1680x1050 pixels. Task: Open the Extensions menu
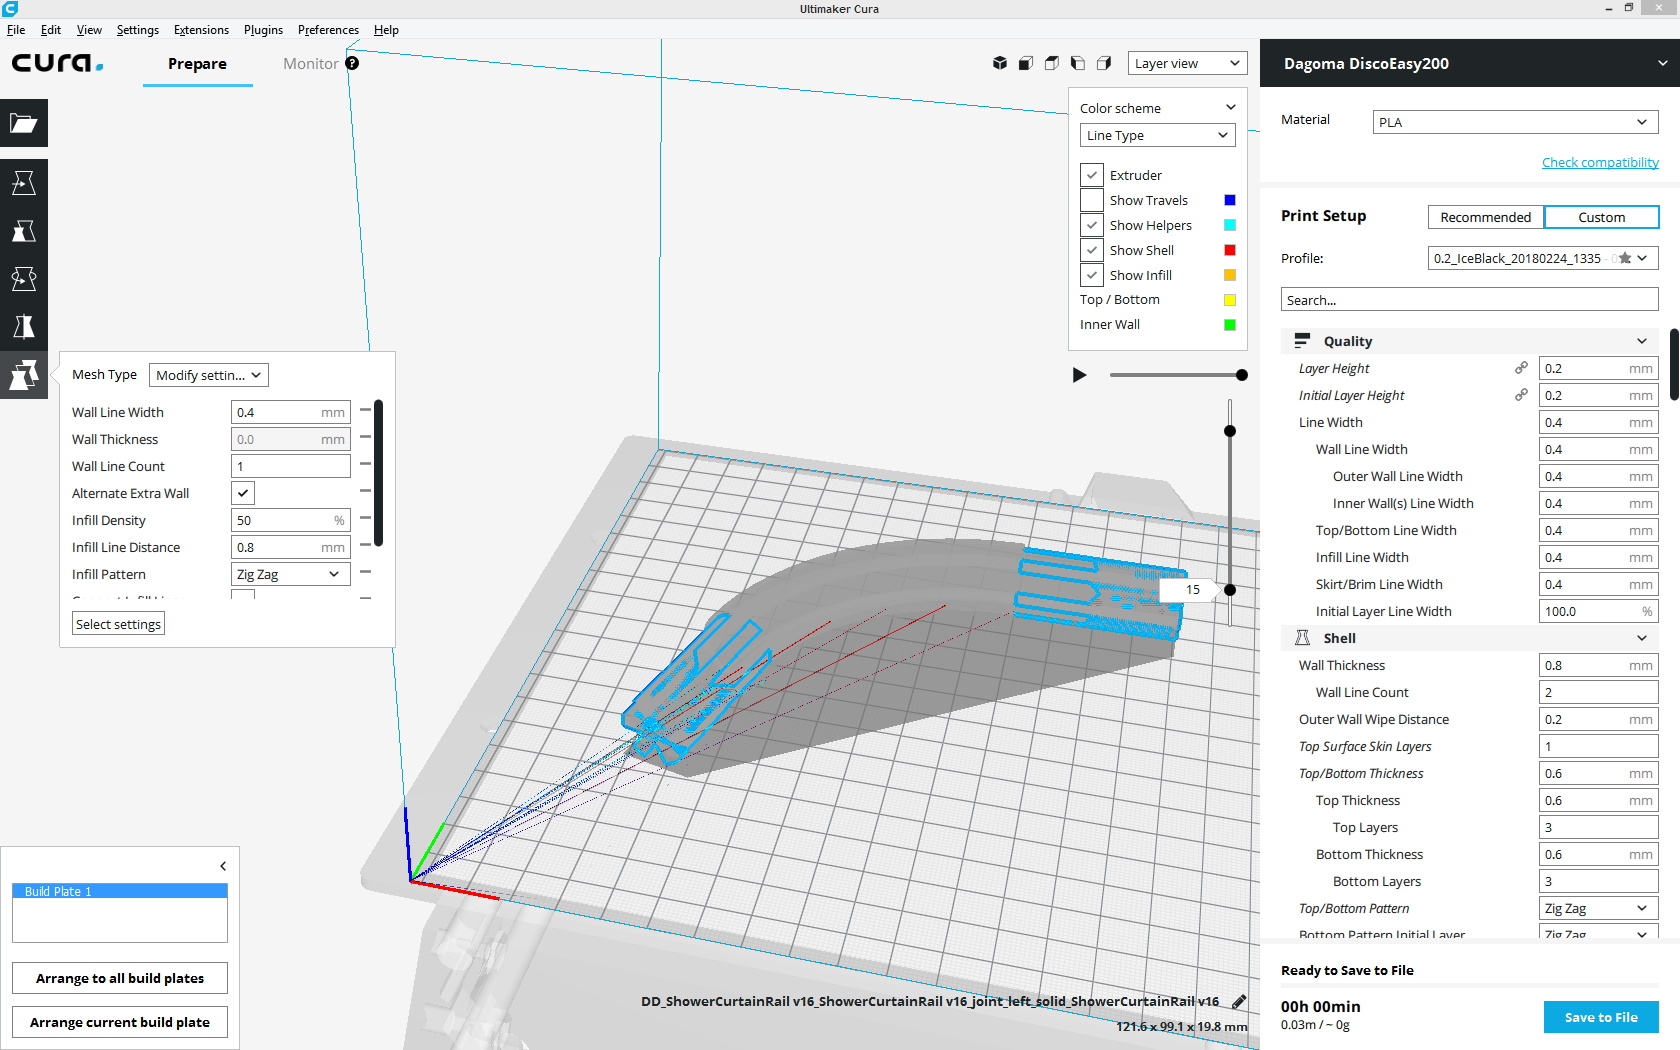(x=201, y=30)
